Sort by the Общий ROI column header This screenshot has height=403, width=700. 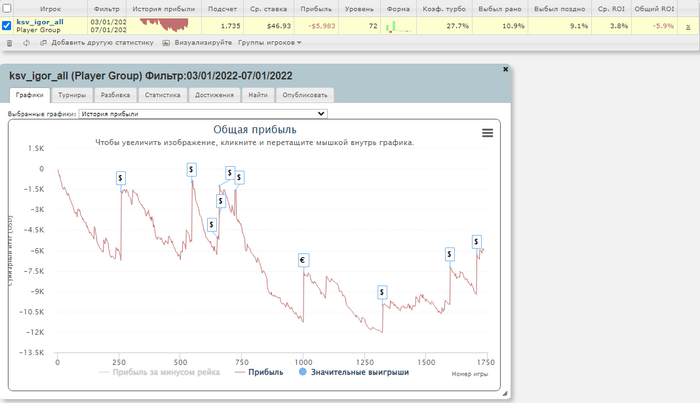[x=654, y=8]
